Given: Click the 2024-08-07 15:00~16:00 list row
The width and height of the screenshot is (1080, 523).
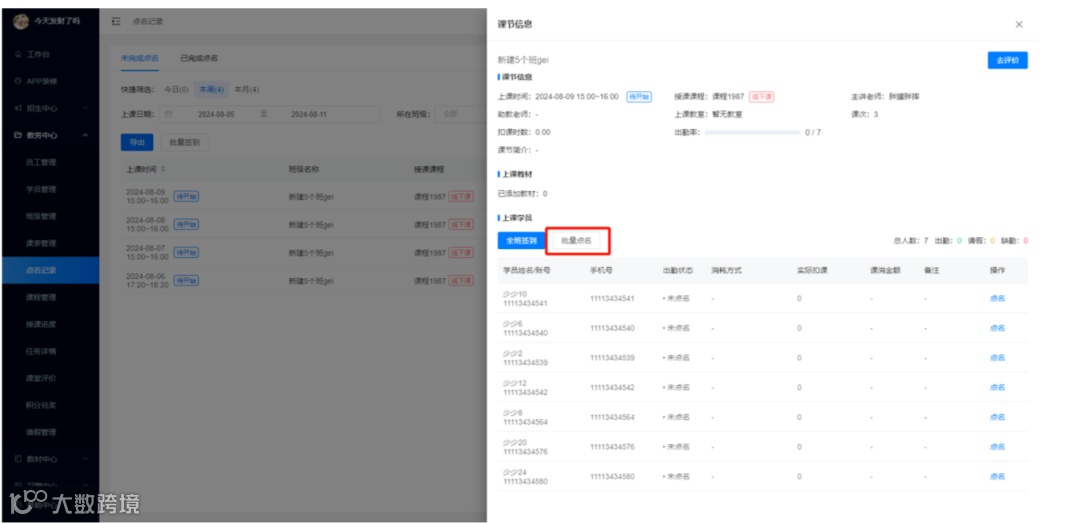Looking at the screenshot, I should pos(304,253).
